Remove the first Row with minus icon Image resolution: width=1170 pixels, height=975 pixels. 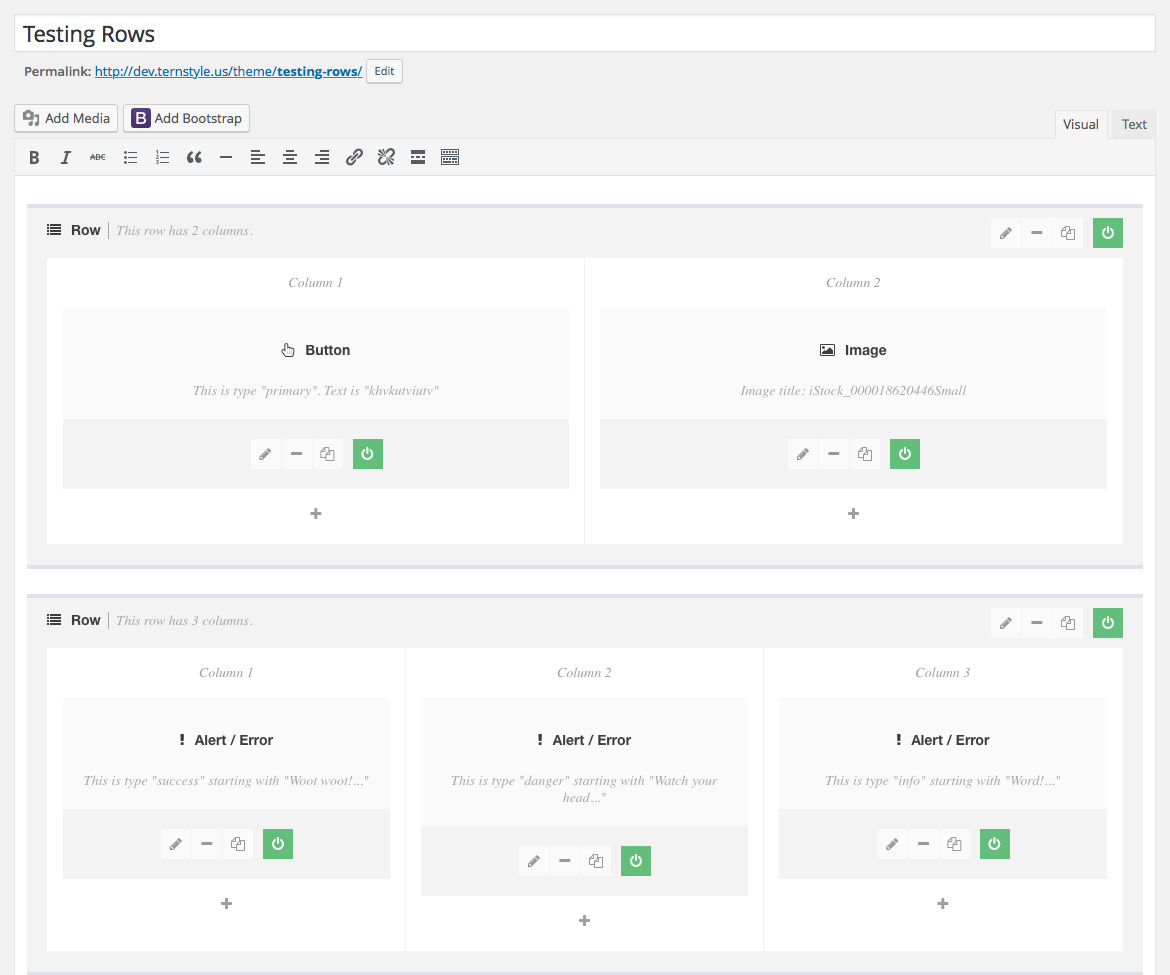[x=1036, y=233]
